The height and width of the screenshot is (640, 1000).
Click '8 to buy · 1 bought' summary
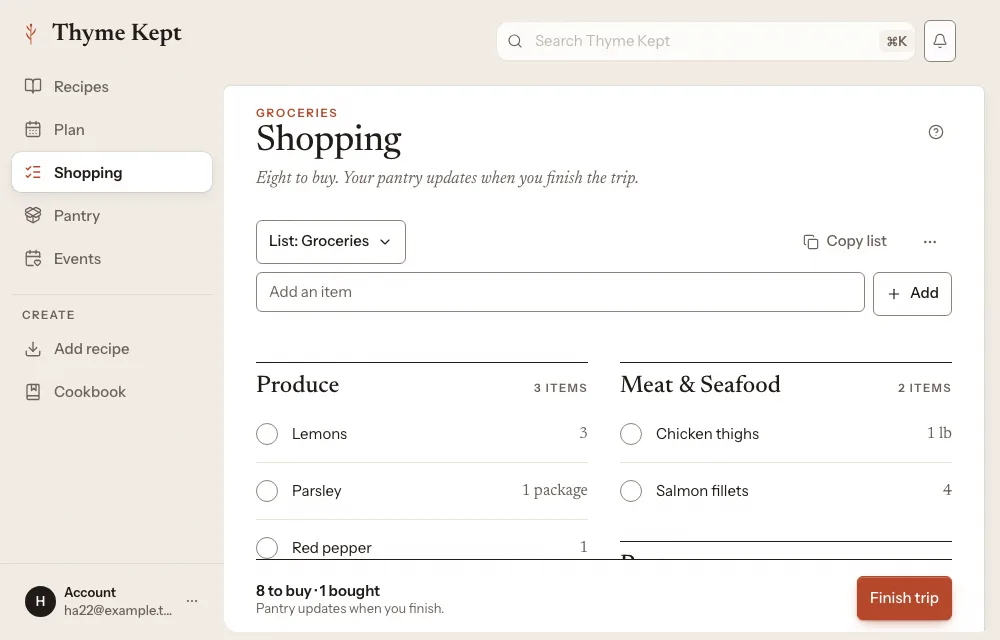pos(318,591)
